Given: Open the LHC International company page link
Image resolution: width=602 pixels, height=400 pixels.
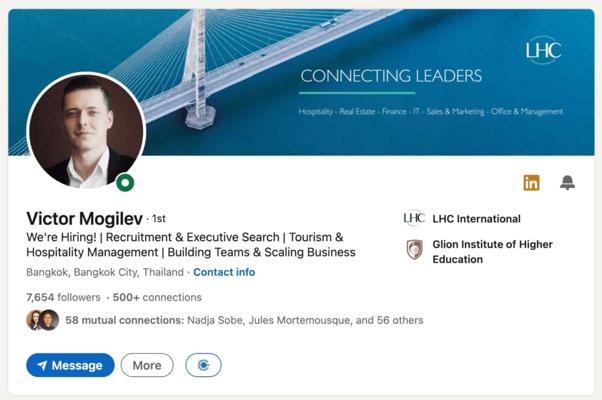Looking at the screenshot, I should [476, 219].
